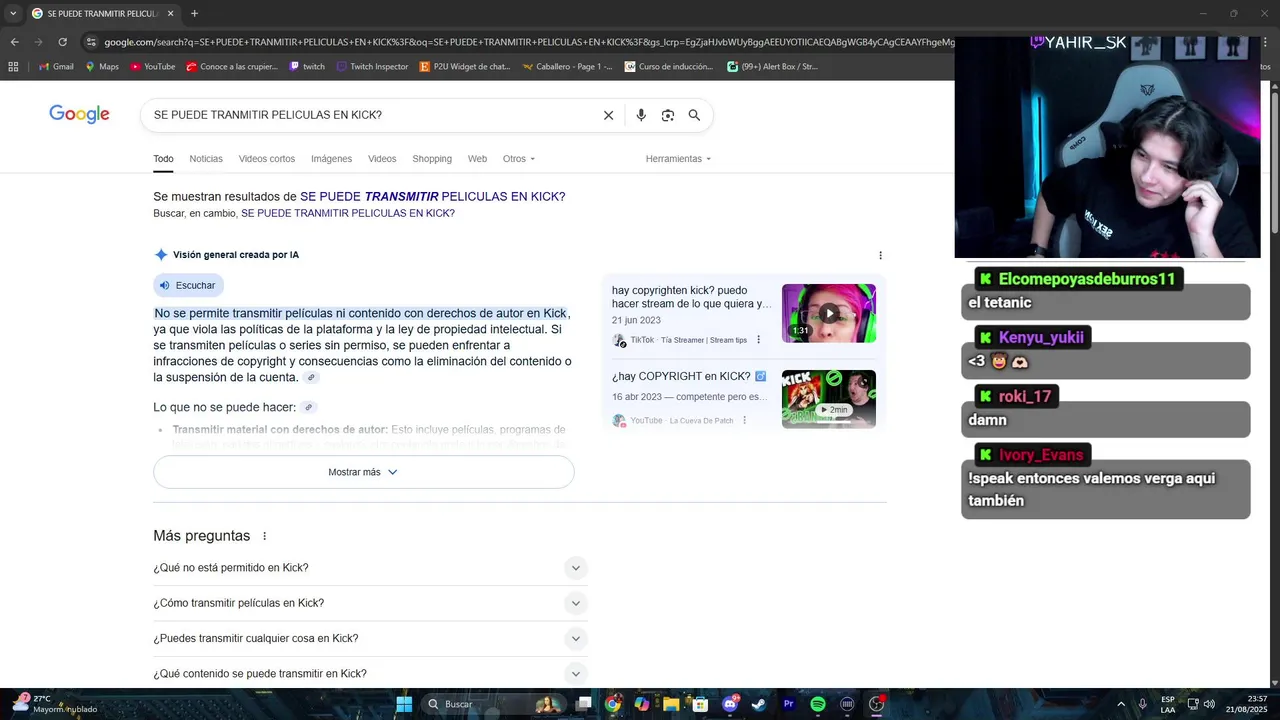This screenshot has width=1280, height=720.
Task: Expand '¿Qué no está permitido en Kick?'
Action: 370,568
